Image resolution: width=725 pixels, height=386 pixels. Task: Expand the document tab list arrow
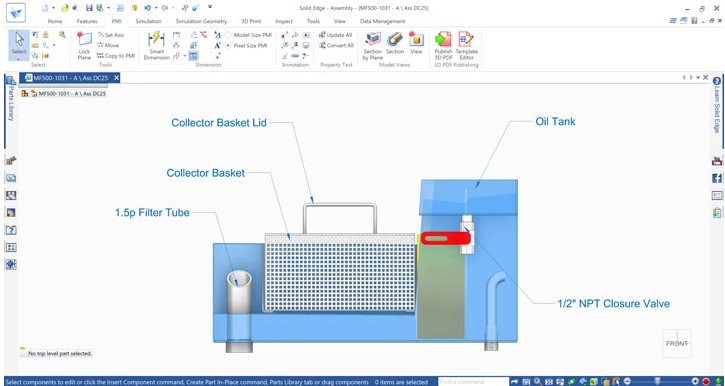point(698,78)
